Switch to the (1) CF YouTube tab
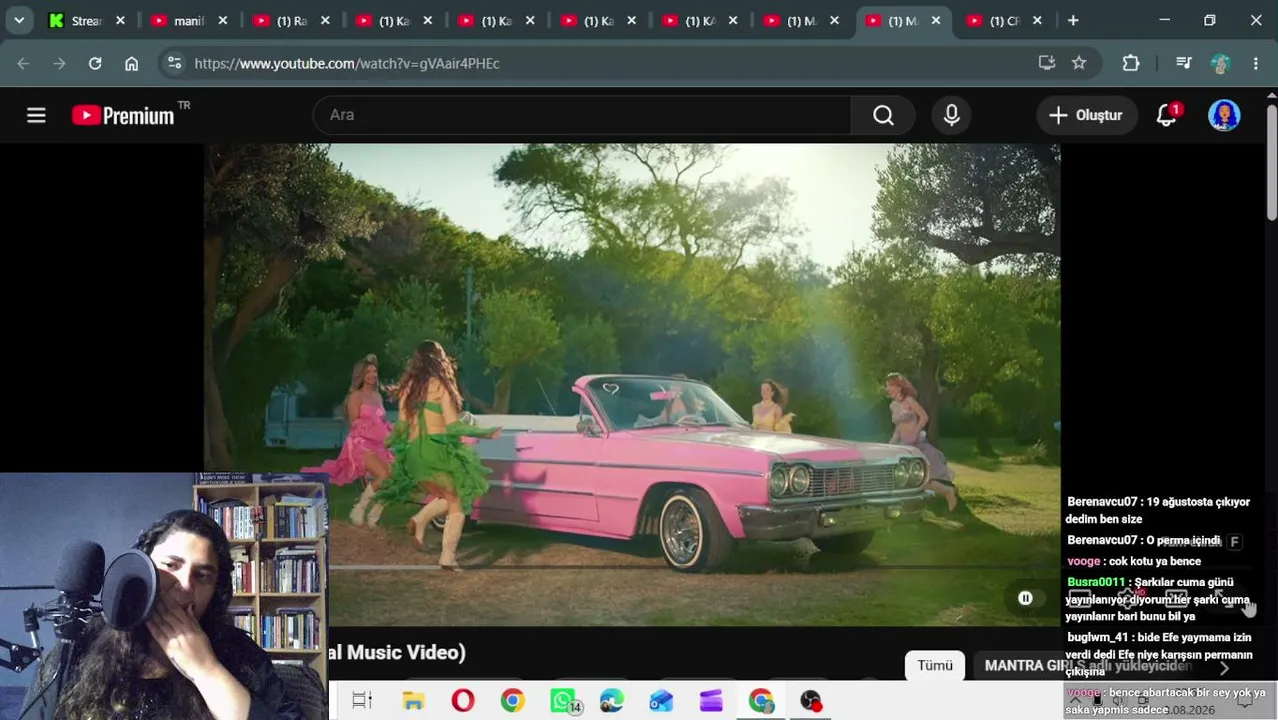 click(1003, 20)
